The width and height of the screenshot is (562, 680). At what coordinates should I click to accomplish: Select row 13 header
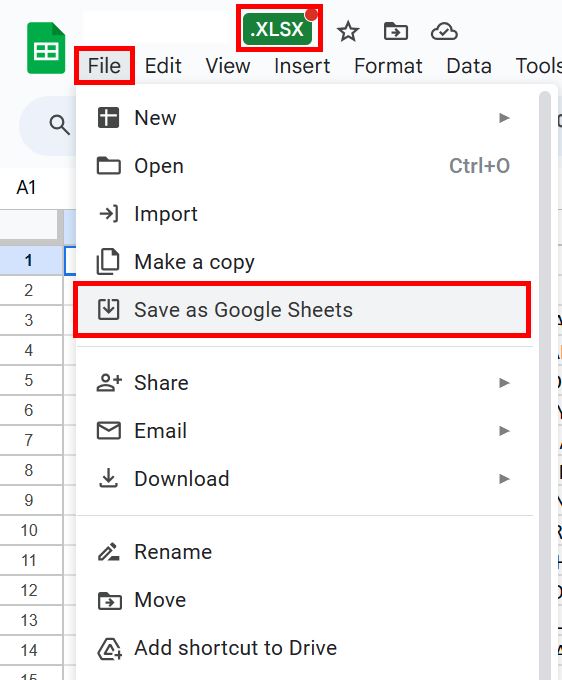point(29,620)
